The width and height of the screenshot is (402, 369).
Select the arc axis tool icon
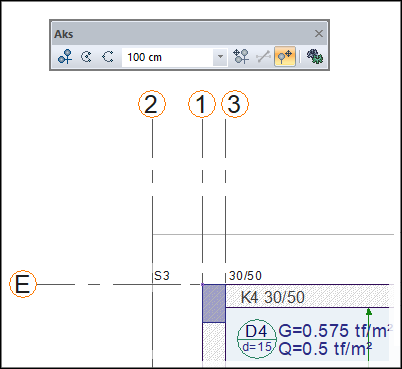[108, 57]
